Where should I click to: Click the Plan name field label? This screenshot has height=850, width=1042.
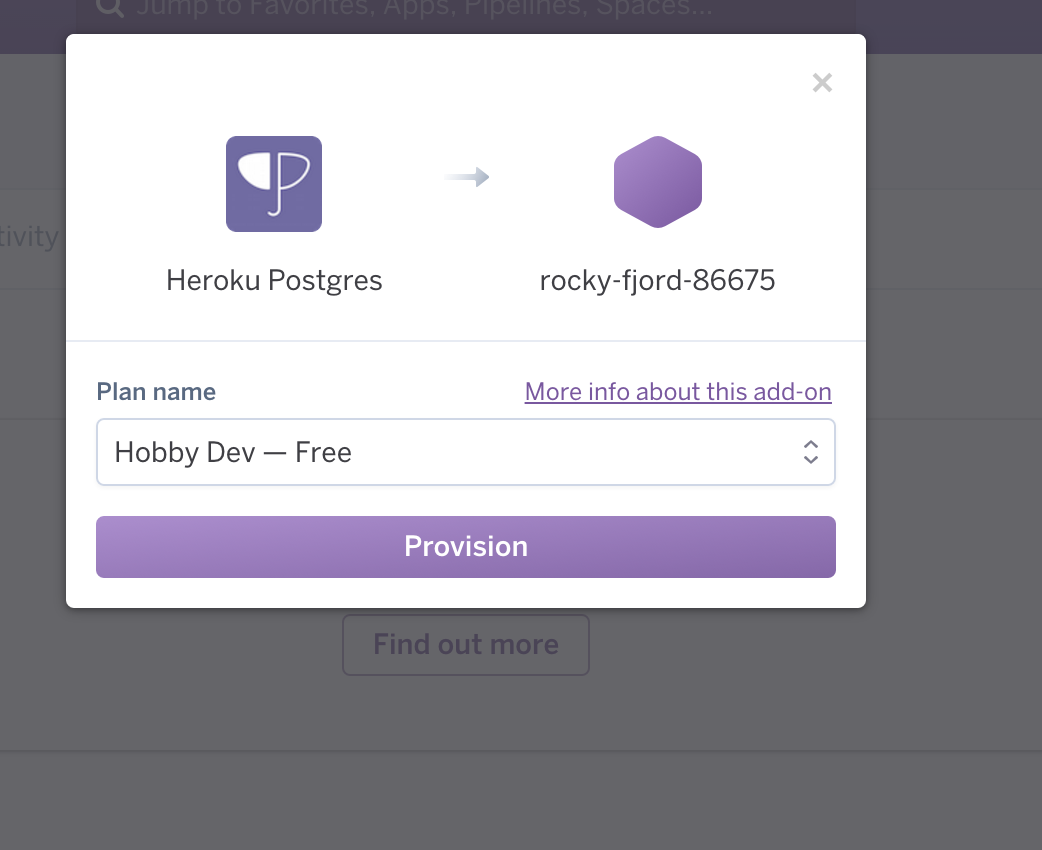click(x=156, y=392)
